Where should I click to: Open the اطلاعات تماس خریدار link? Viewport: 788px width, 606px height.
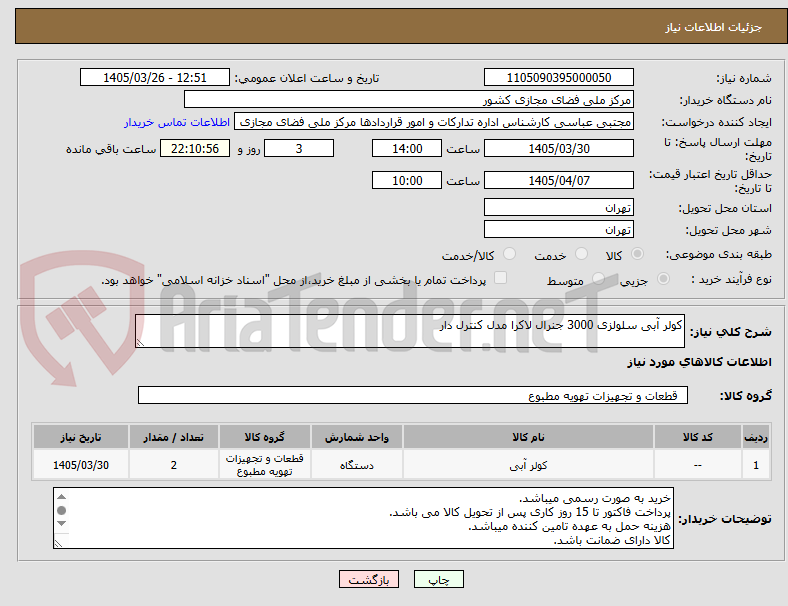tap(177, 122)
